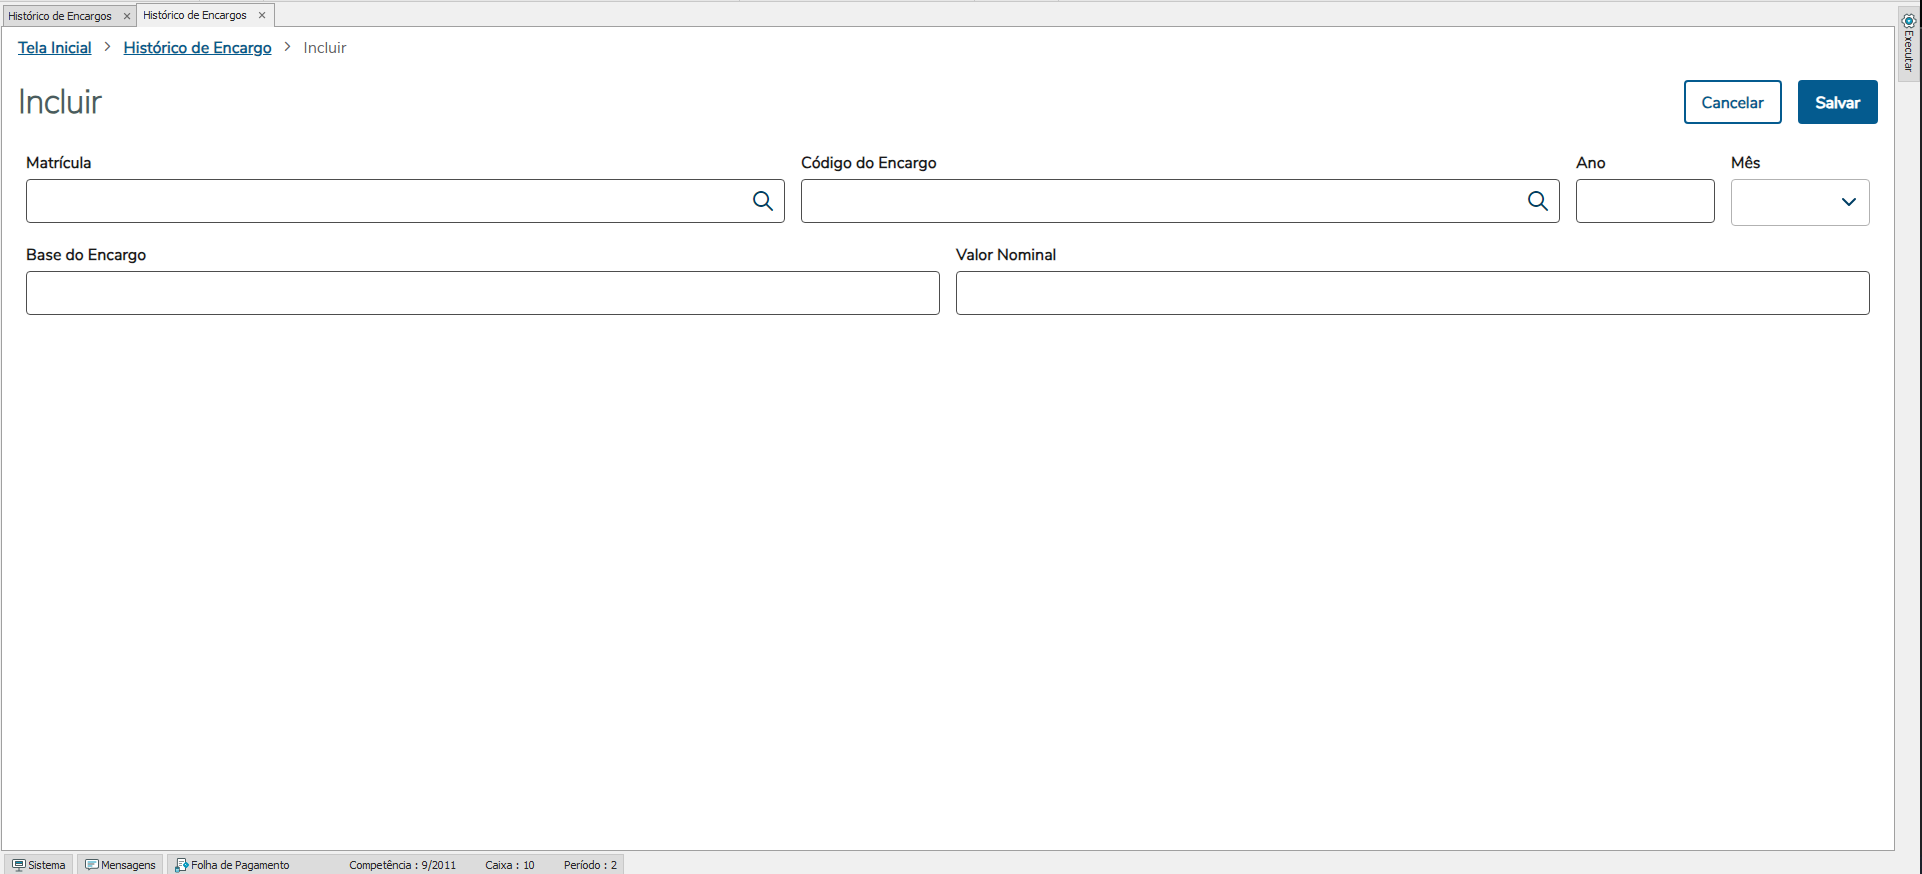1922x874 pixels.
Task: Click the Cancelar button
Action: click(x=1732, y=102)
